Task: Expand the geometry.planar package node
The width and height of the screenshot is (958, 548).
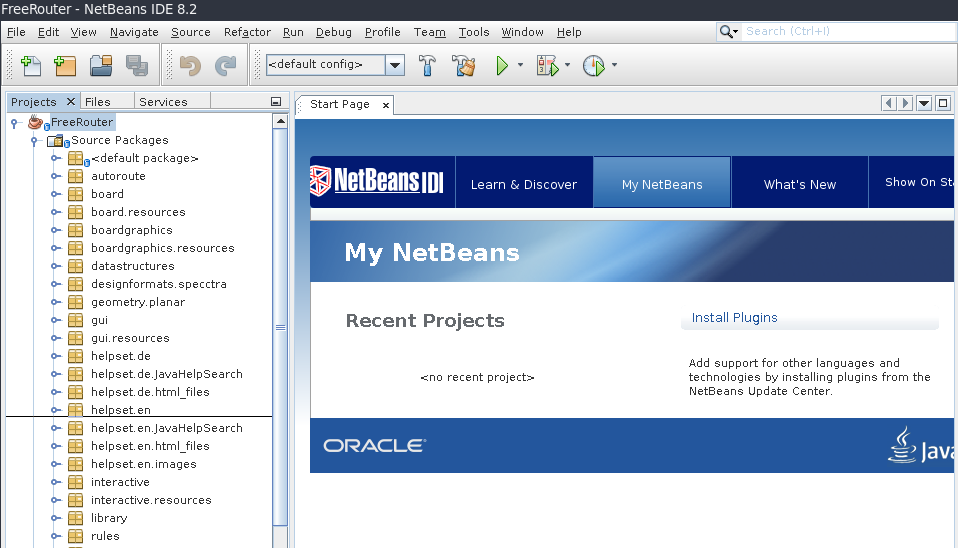Action: point(56,302)
